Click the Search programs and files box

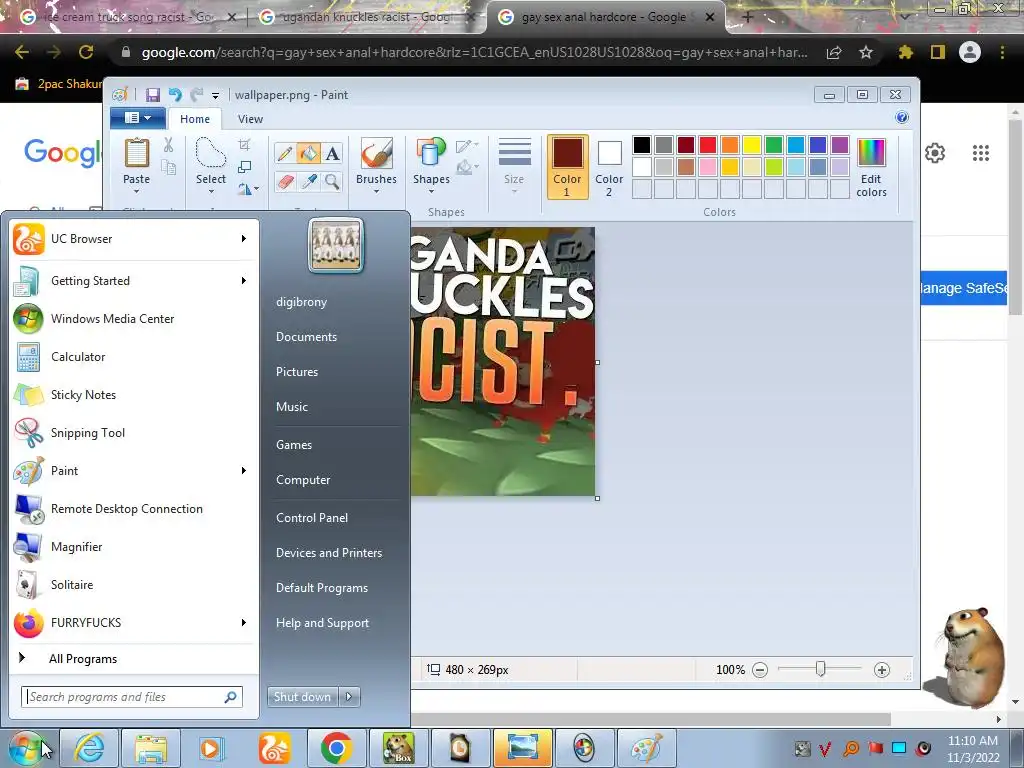click(132, 697)
